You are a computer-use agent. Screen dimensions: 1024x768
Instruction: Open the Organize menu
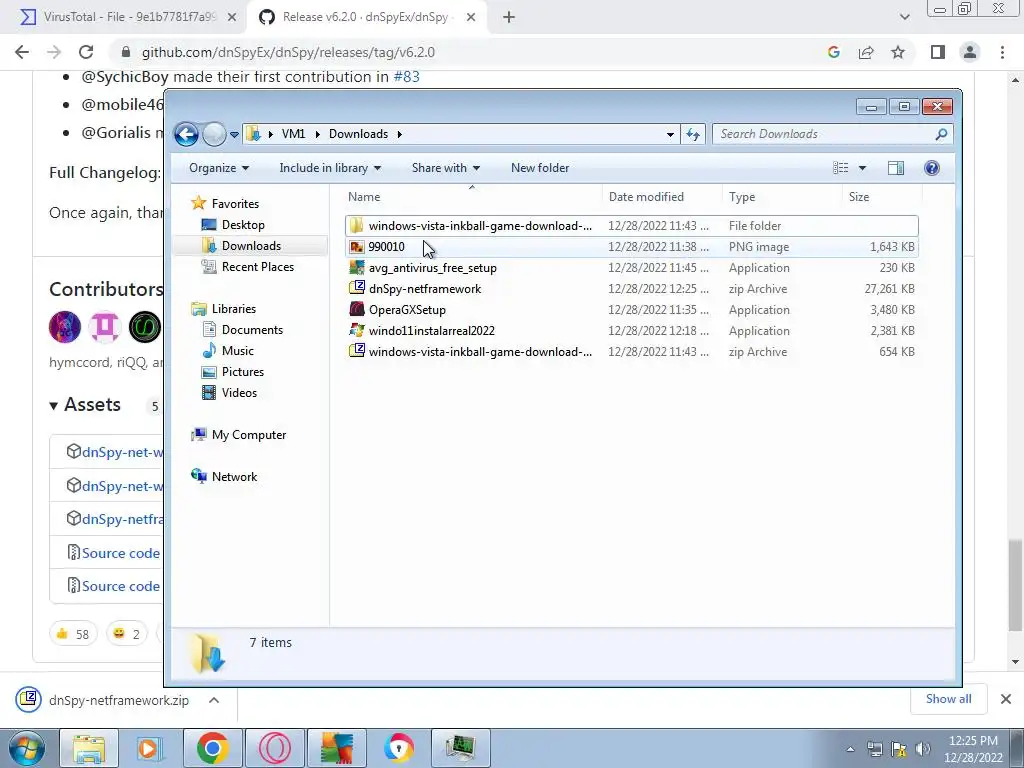pyautogui.click(x=219, y=168)
